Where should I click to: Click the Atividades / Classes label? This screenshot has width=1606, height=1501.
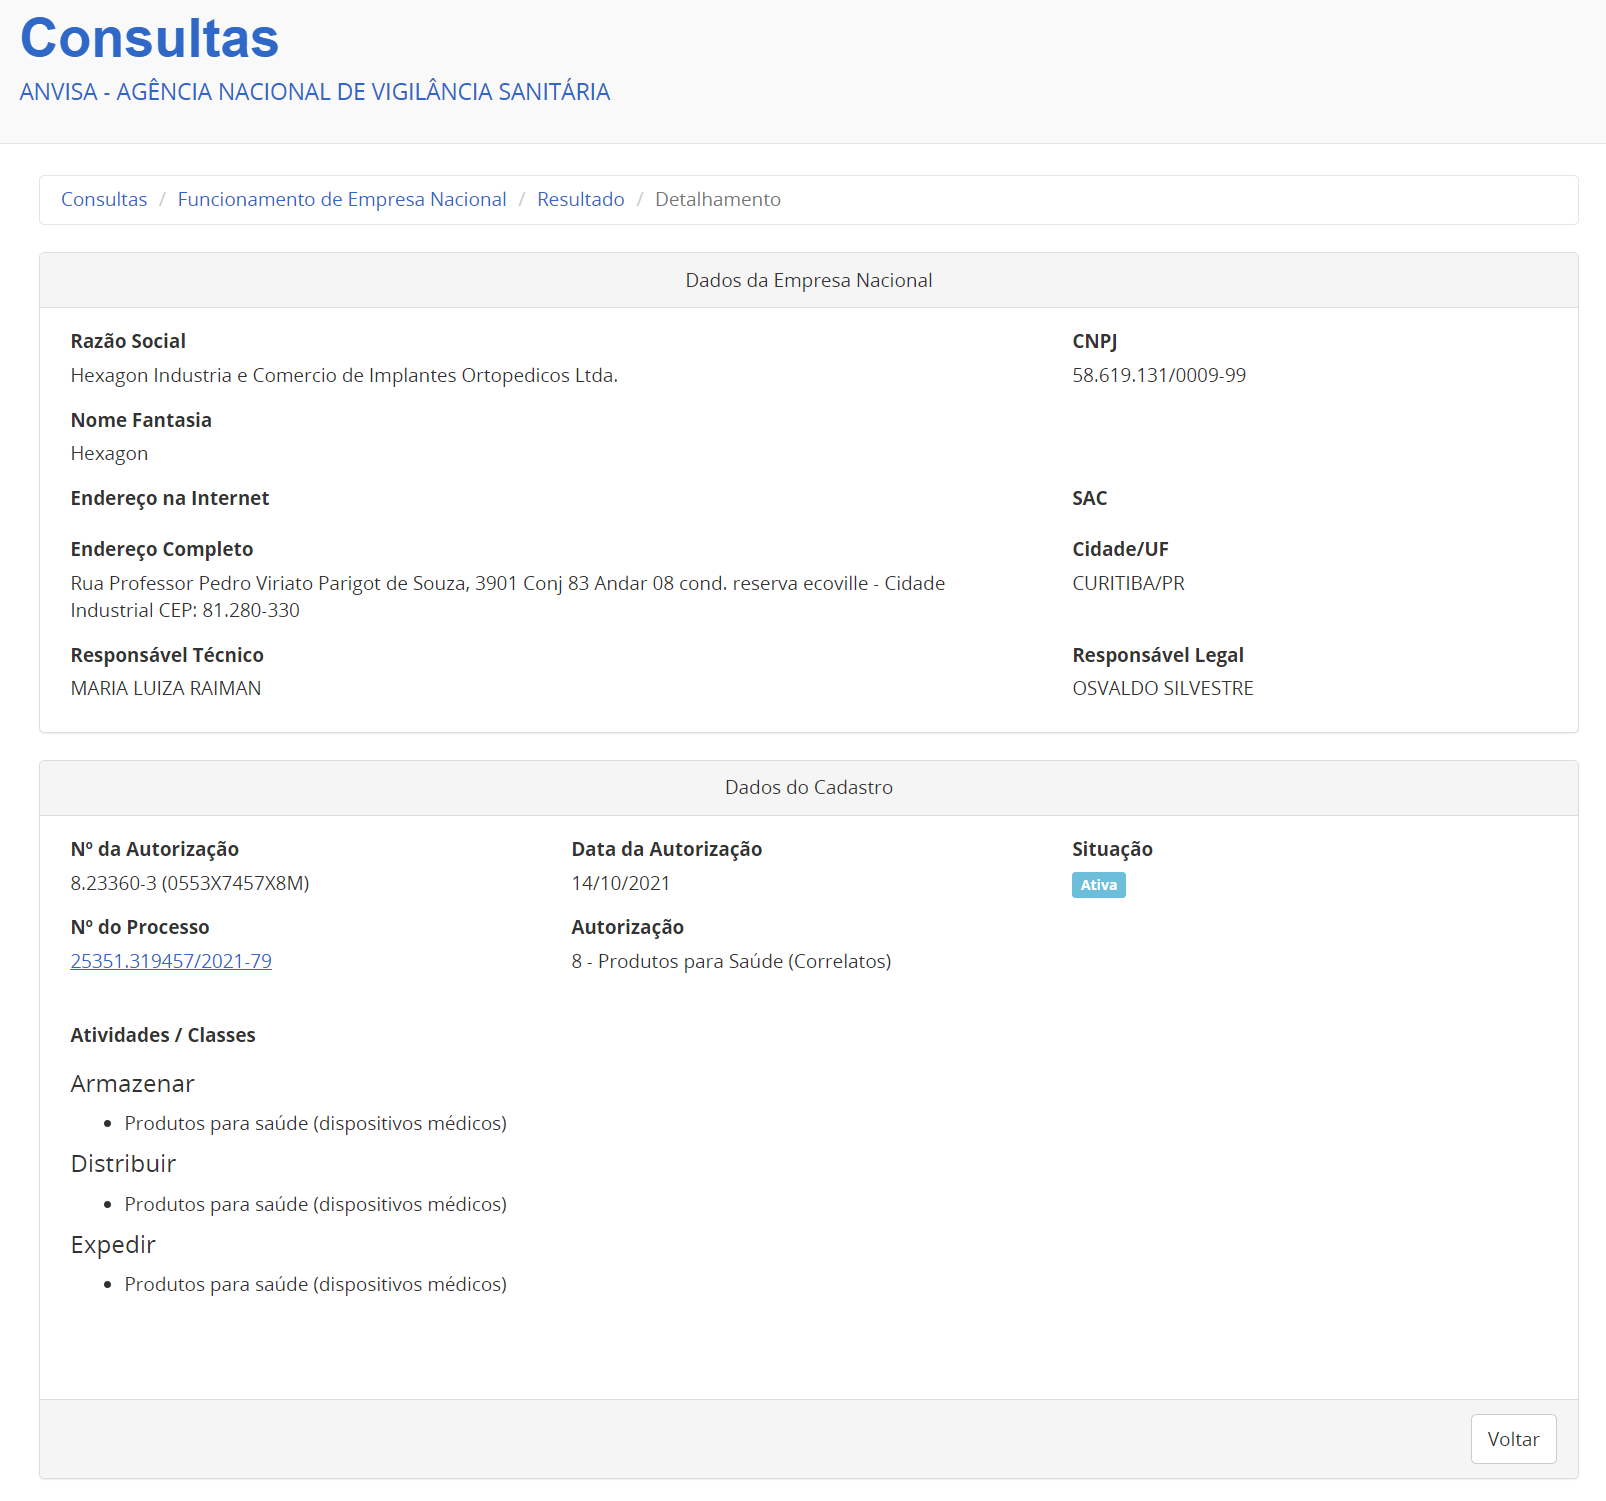coord(163,1035)
